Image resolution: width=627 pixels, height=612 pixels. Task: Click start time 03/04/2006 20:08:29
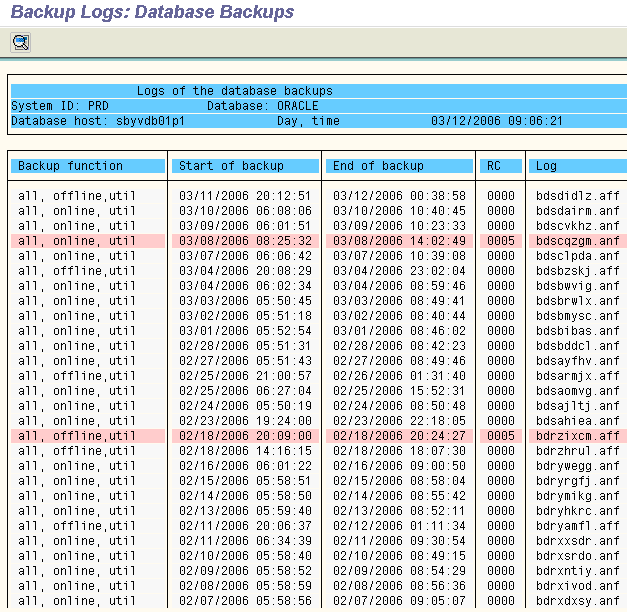245,271
